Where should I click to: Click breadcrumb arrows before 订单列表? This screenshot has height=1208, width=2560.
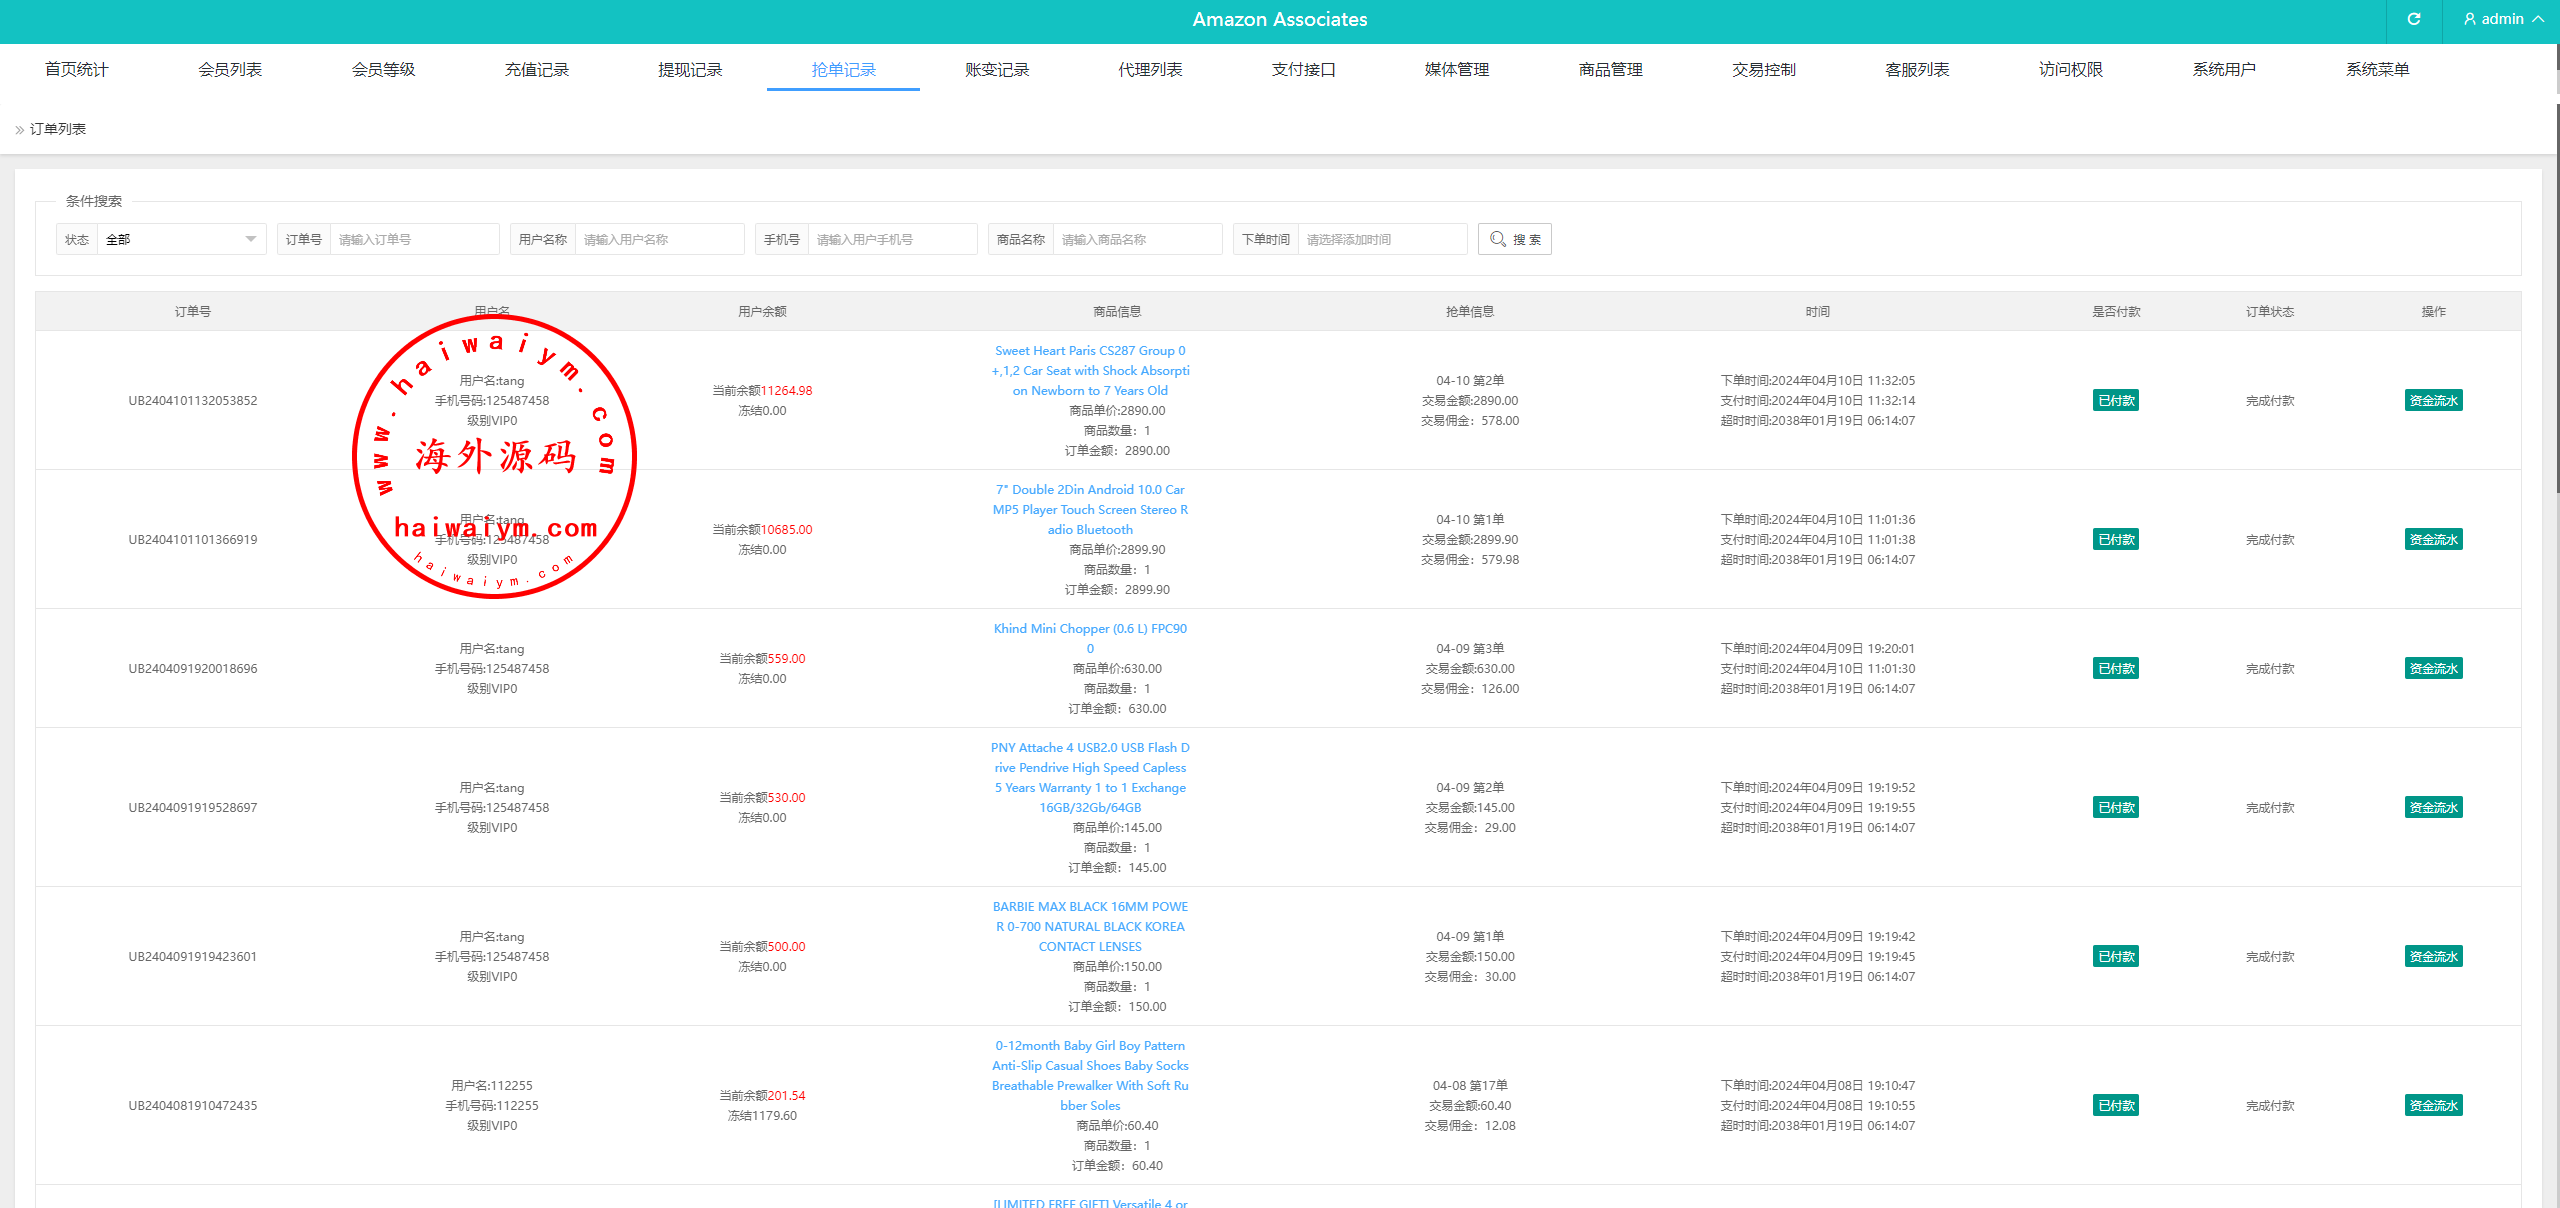tap(19, 130)
